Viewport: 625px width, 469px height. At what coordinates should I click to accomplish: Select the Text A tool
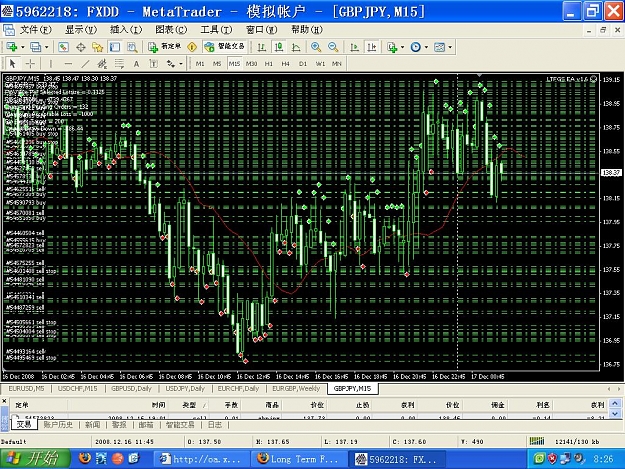pos(136,63)
